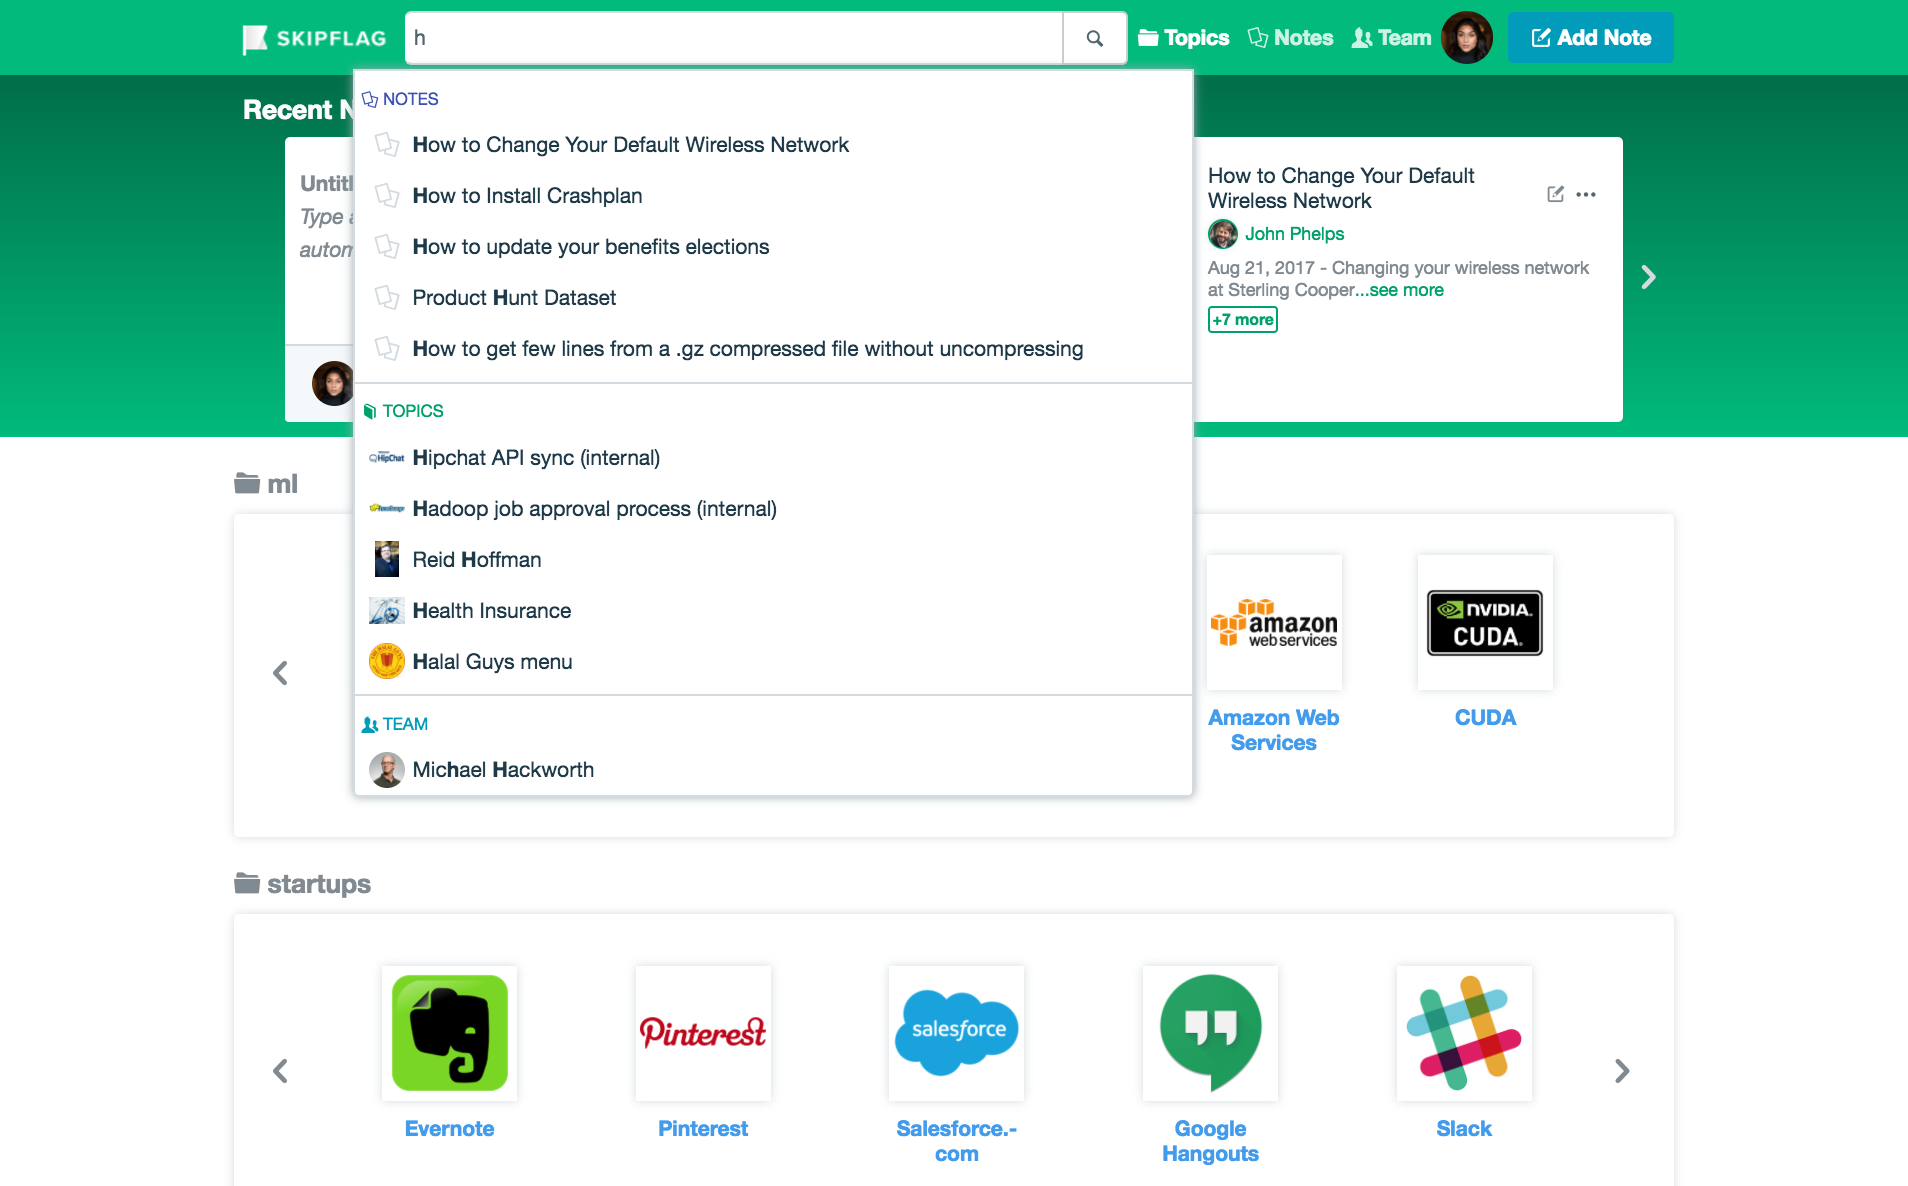Viewport: 1908px width, 1186px height.
Task: Click Reid Hoffman's photo thumbnail
Action: click(x=387, y=560)
